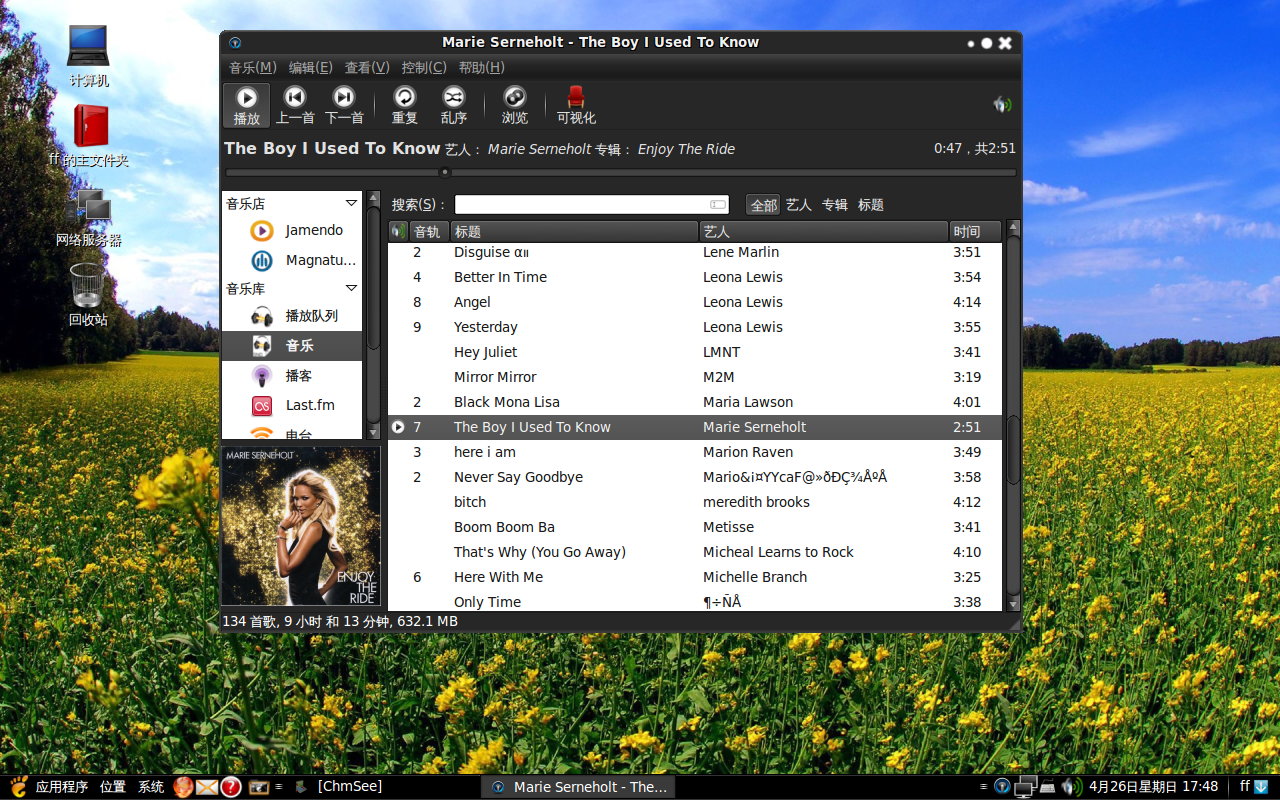Open the Podcasts (播客) source
The width and height of the screenshot is (1280, 800).
(x=292, y=375)
